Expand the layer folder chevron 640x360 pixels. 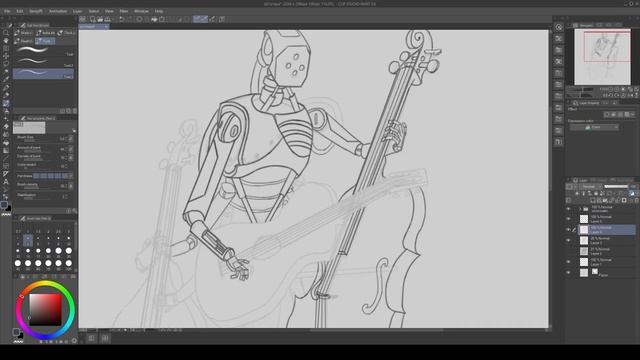[580, 209]
